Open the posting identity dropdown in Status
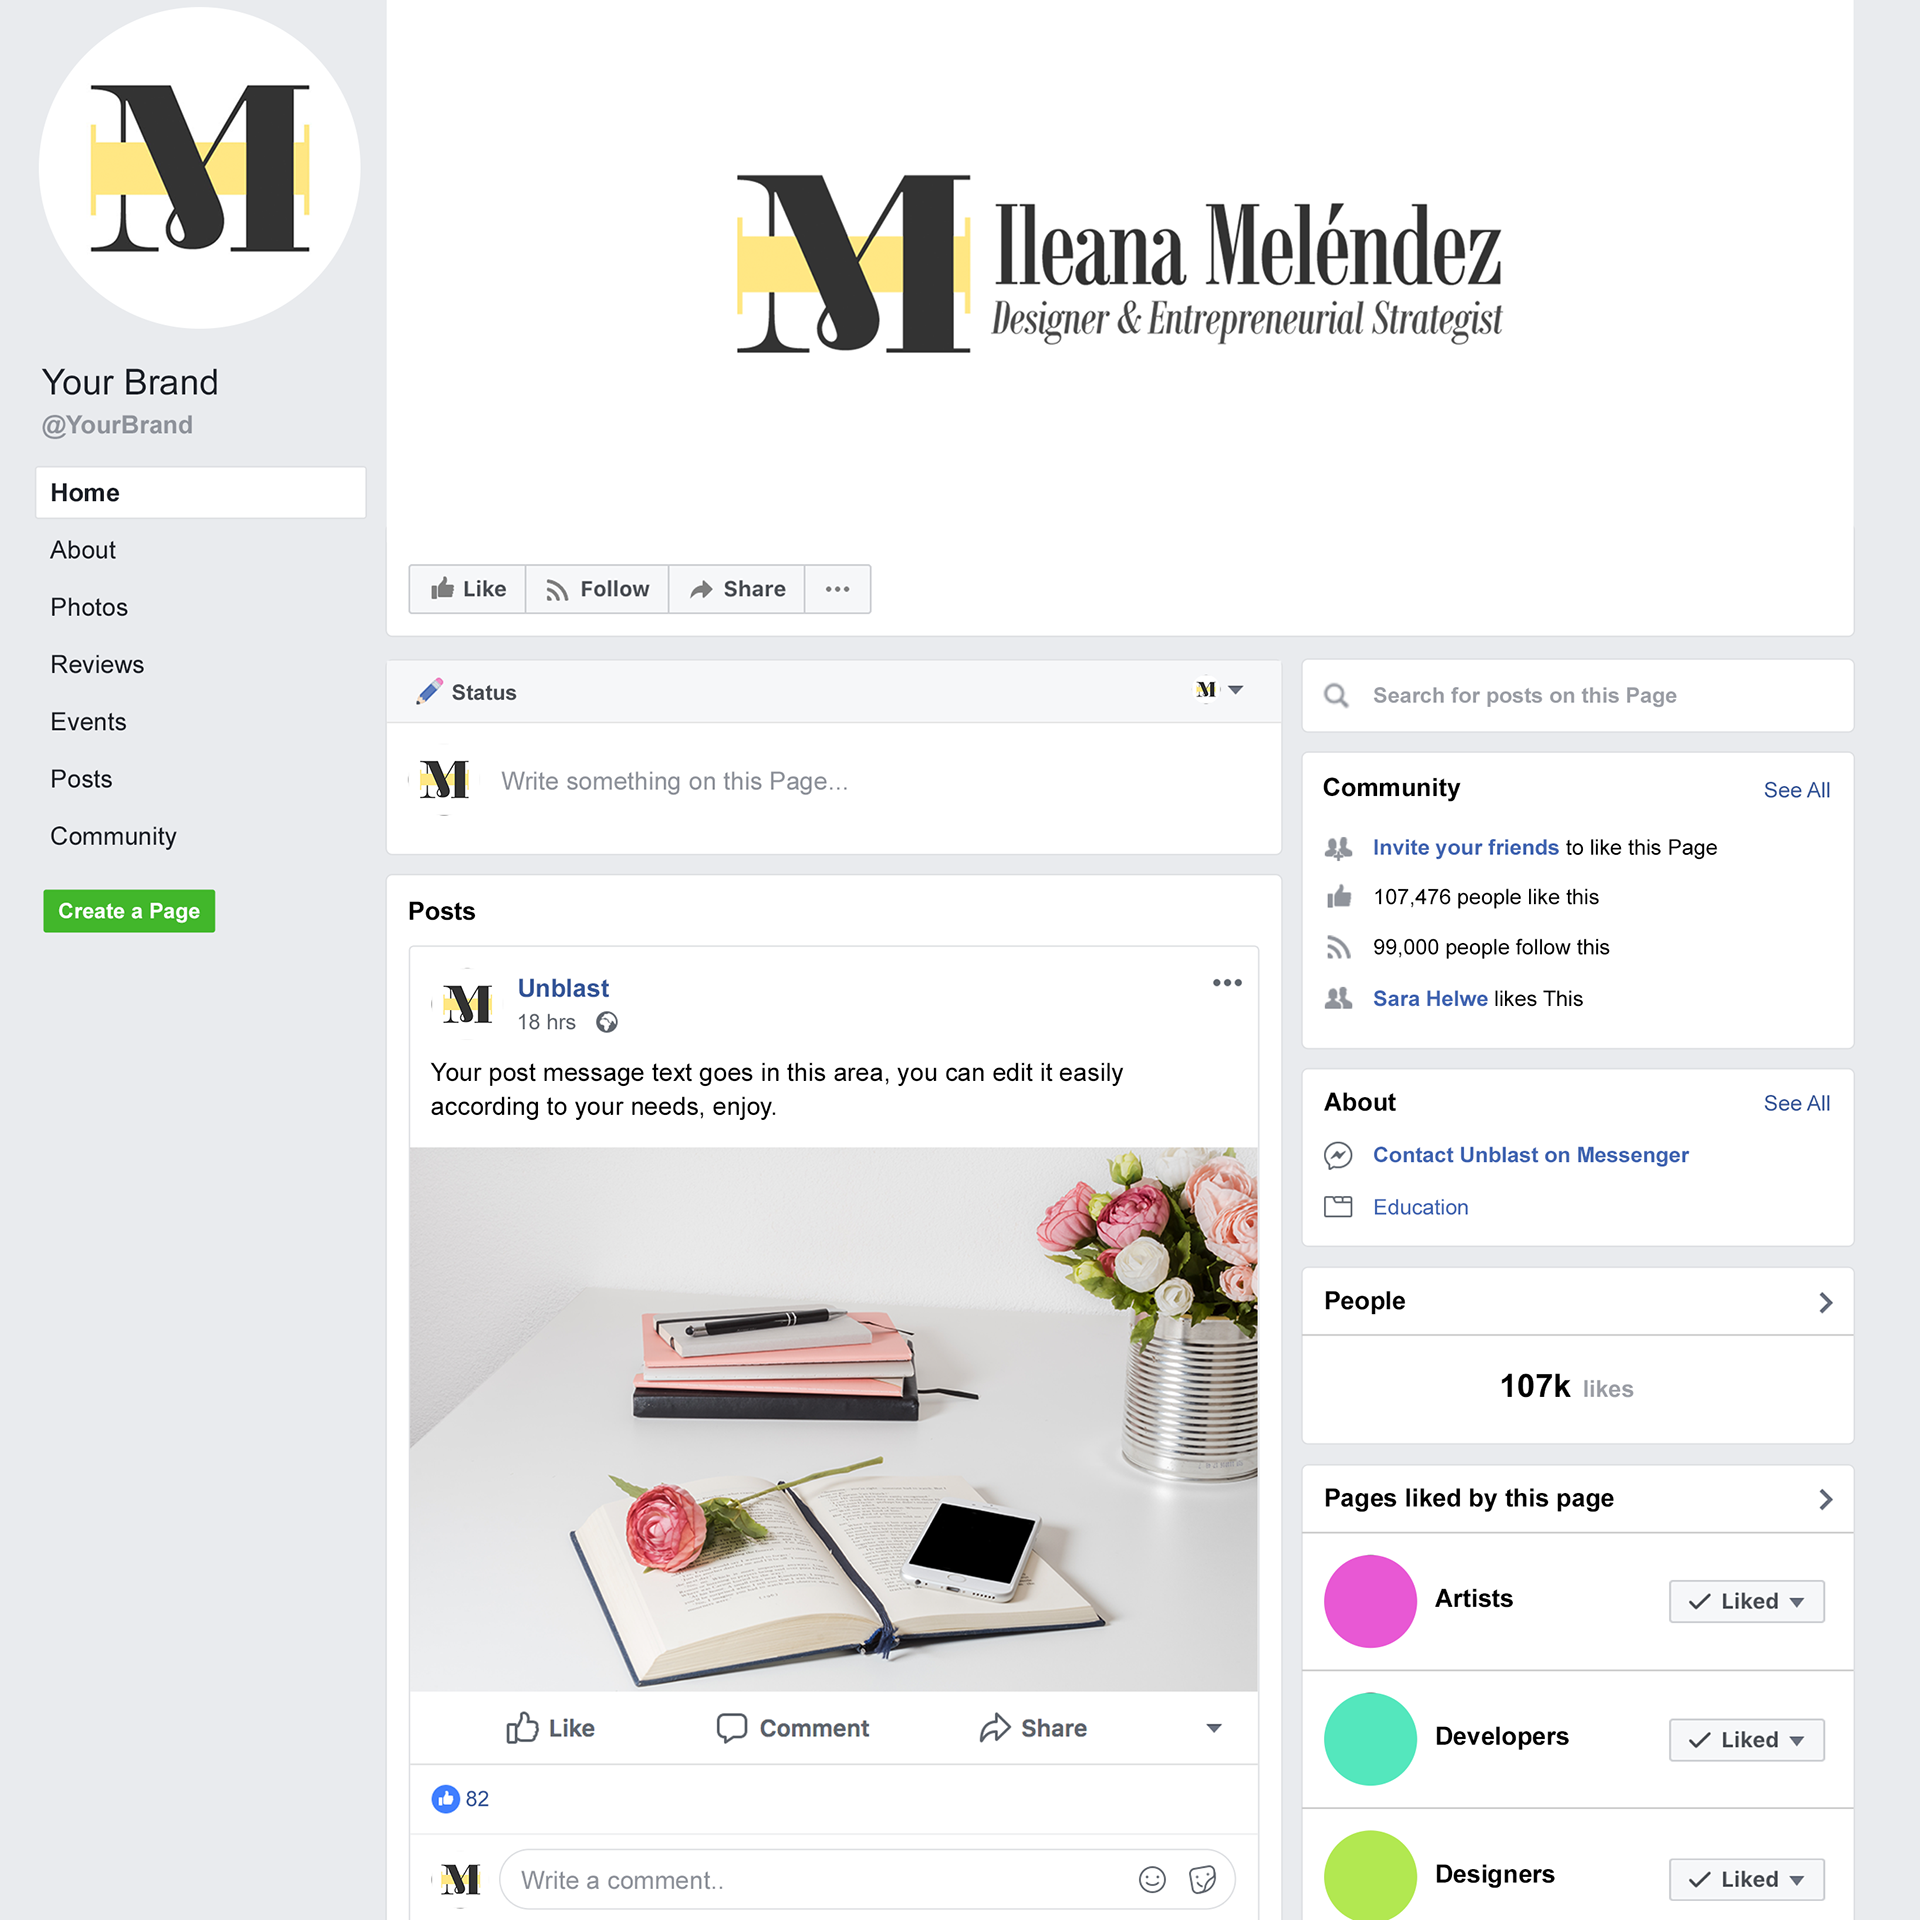The image size is (1920, 1920). tap(1220, 690)
